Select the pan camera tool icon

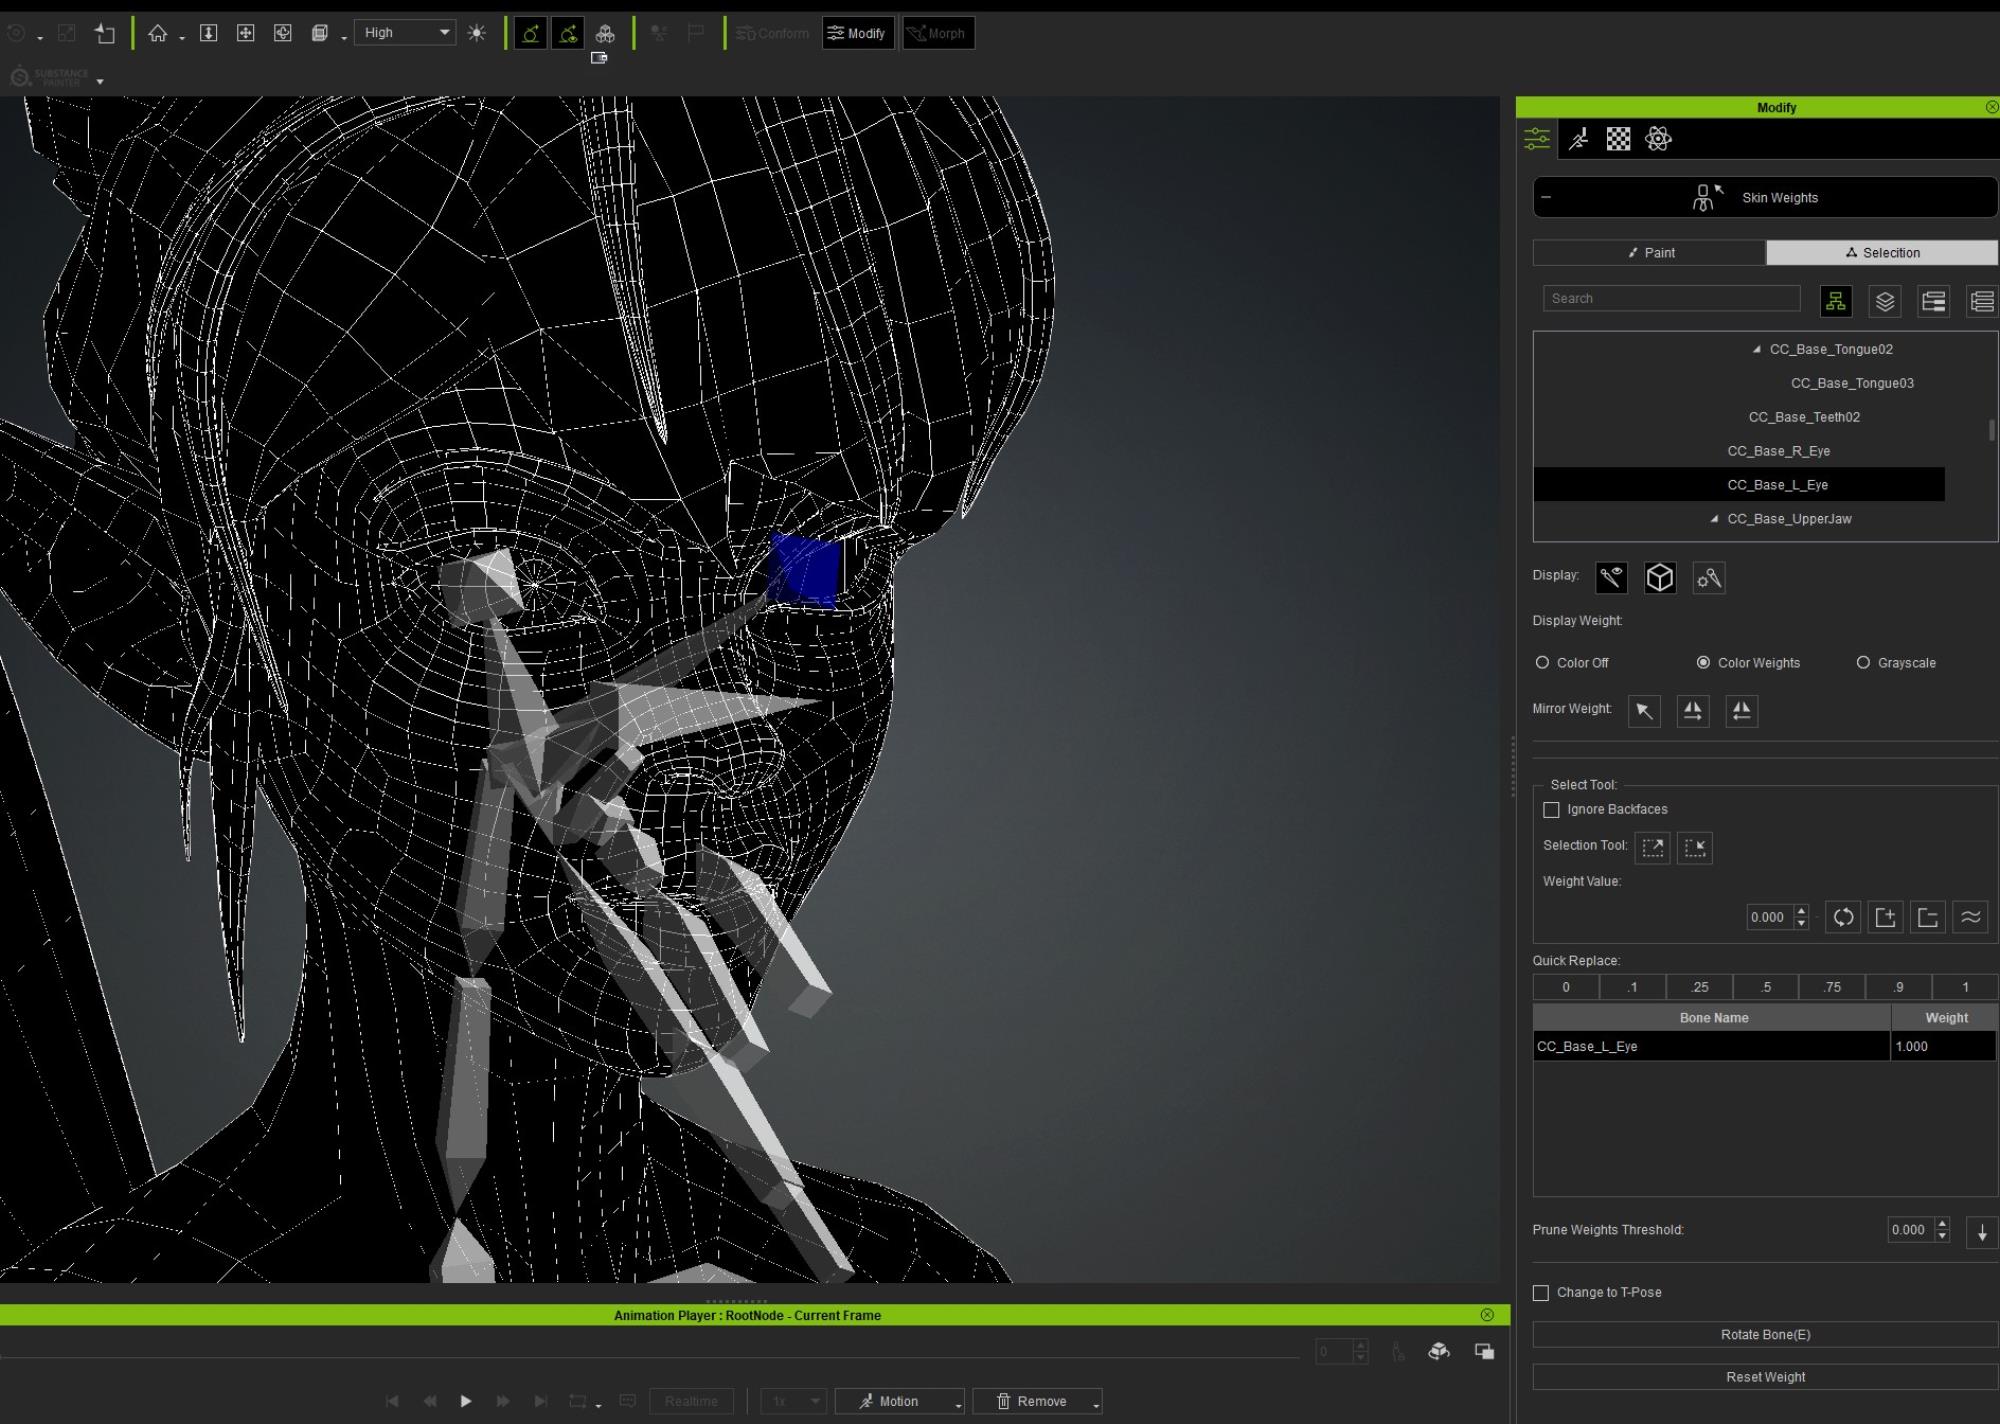(x=245, y=33)
